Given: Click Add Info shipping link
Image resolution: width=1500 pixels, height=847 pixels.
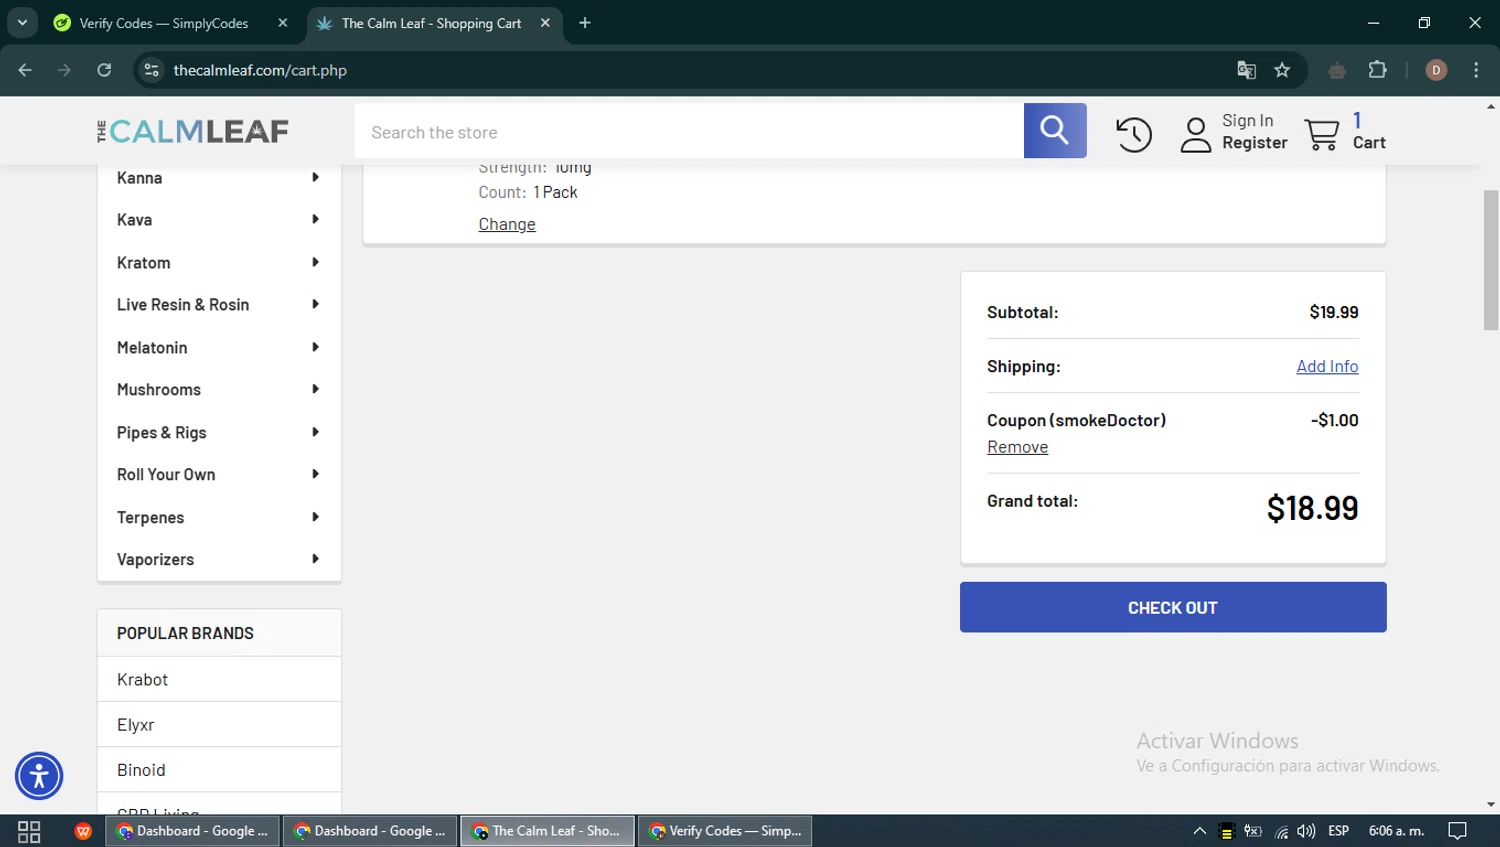Looking at the screenshot, I should tap(1327, 366).
